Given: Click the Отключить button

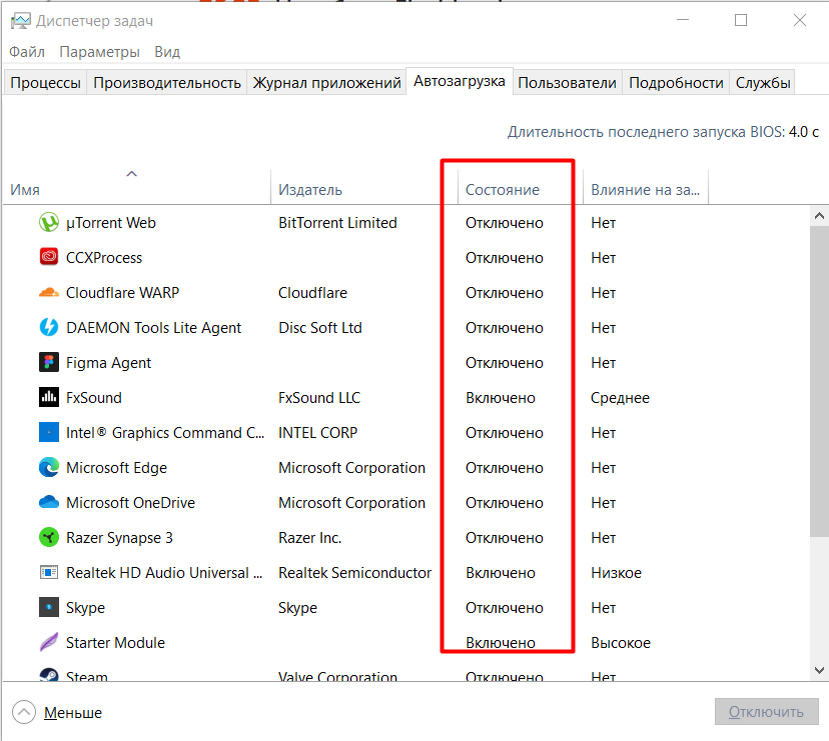Looking at the screenshot, I should 767,712.
